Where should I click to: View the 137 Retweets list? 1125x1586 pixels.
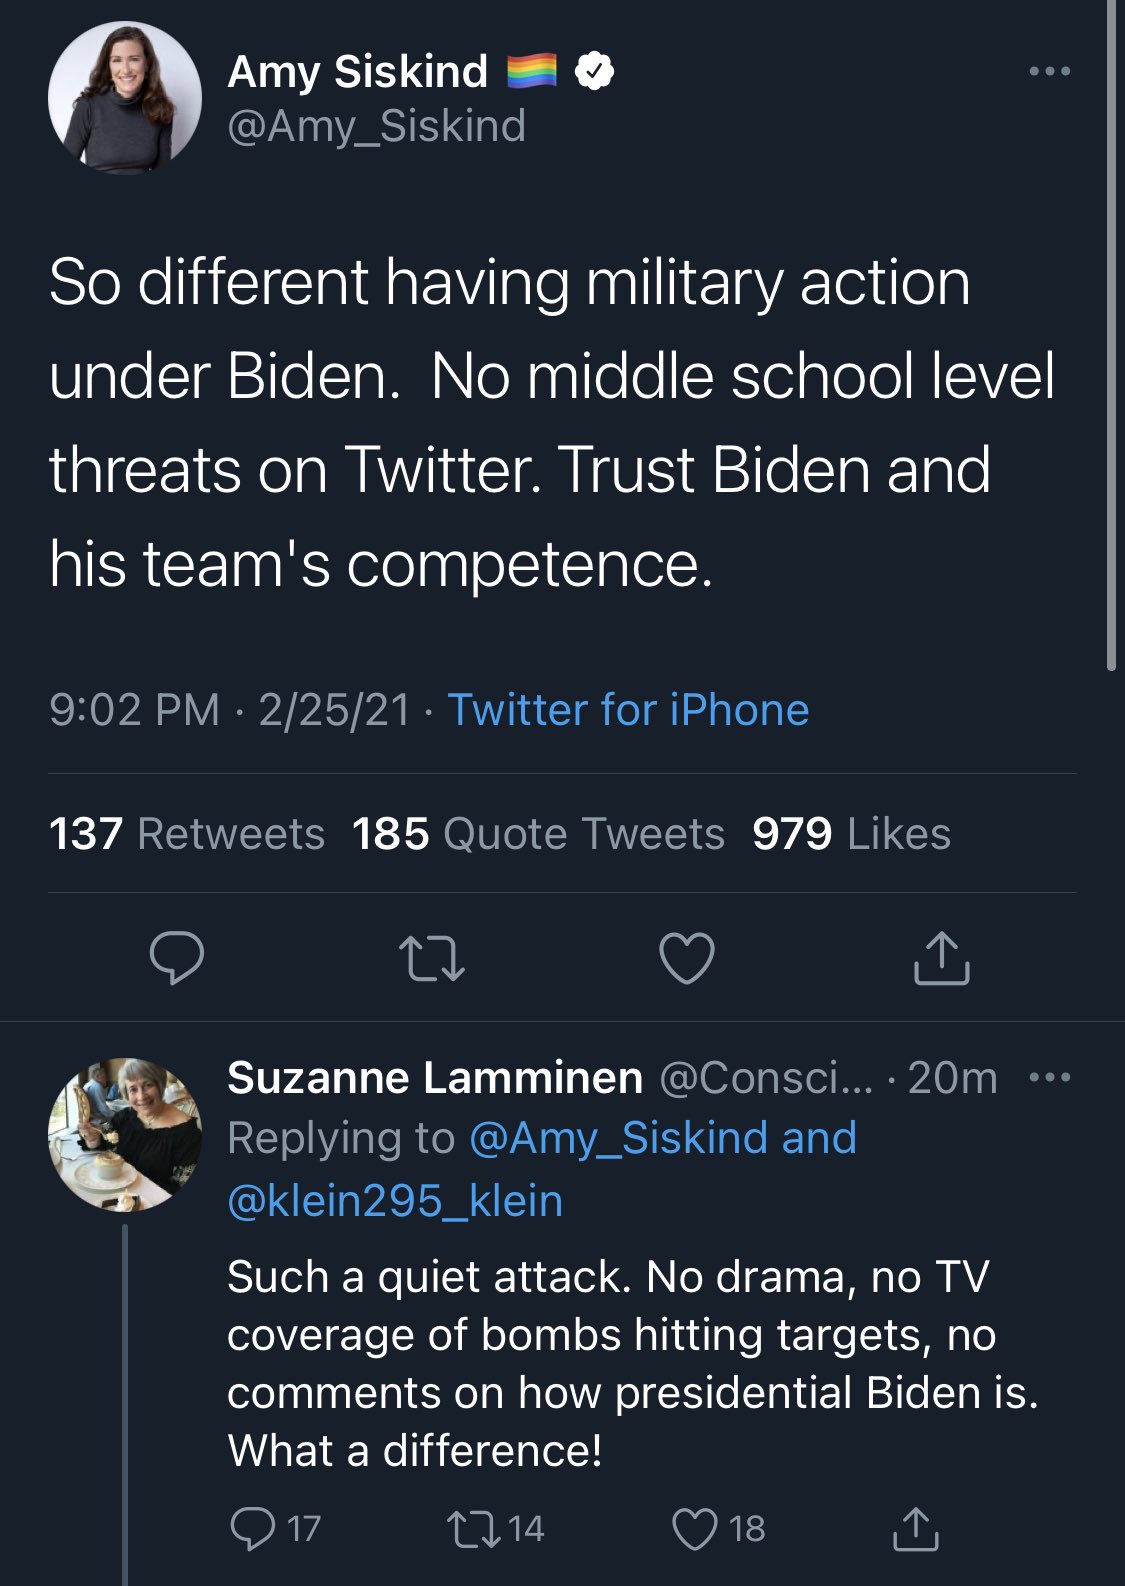click(x=187, y=834)
